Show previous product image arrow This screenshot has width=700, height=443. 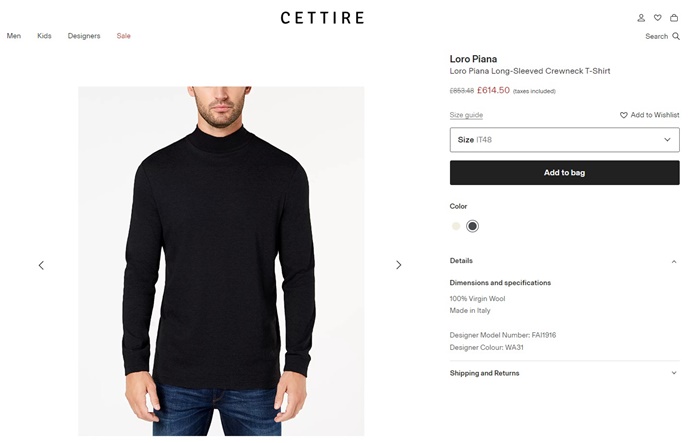[x=41, y=265]
